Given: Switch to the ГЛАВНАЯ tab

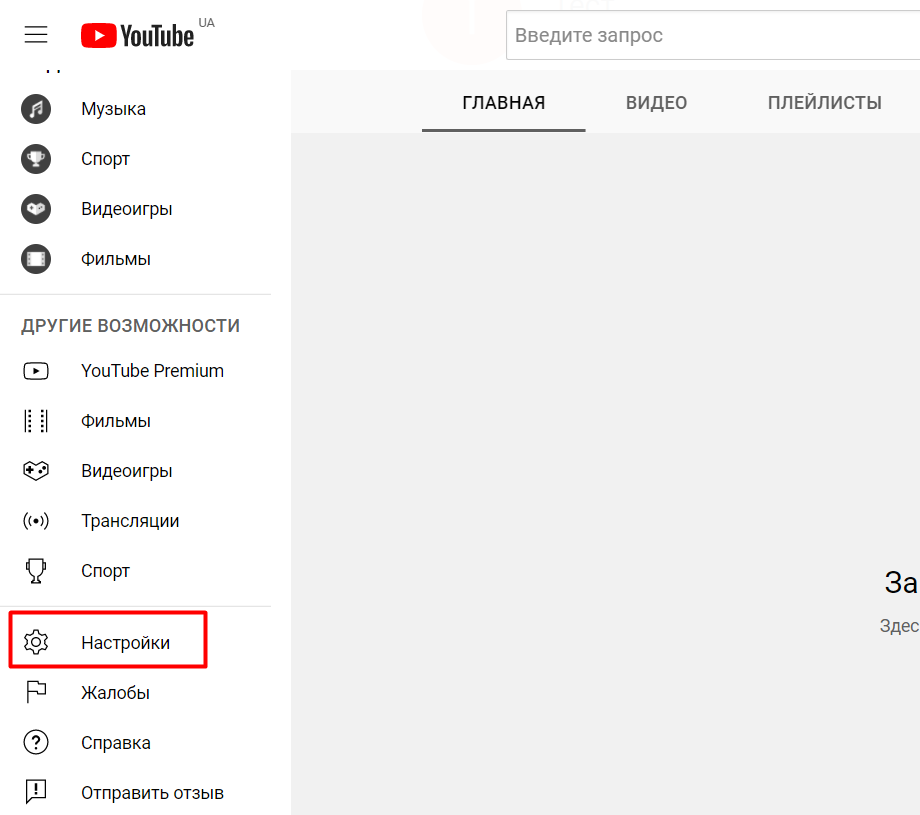Looking at the screenshot, I should pyautogui.click(x=503, y=103).
